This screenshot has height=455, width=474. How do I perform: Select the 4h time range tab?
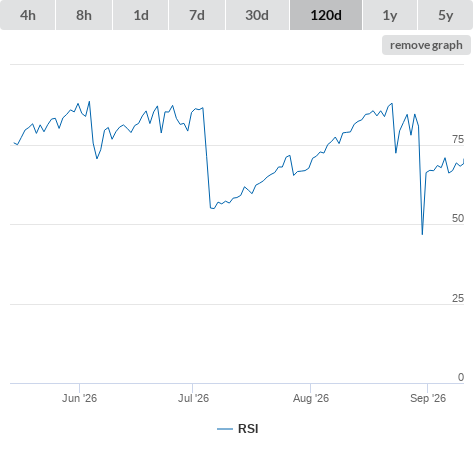point(28,15)
